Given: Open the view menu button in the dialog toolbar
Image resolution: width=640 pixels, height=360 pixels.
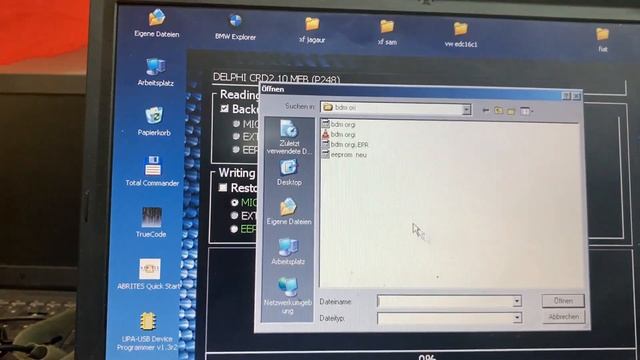Looking at the screenshot, I should [x=526, y=111].
